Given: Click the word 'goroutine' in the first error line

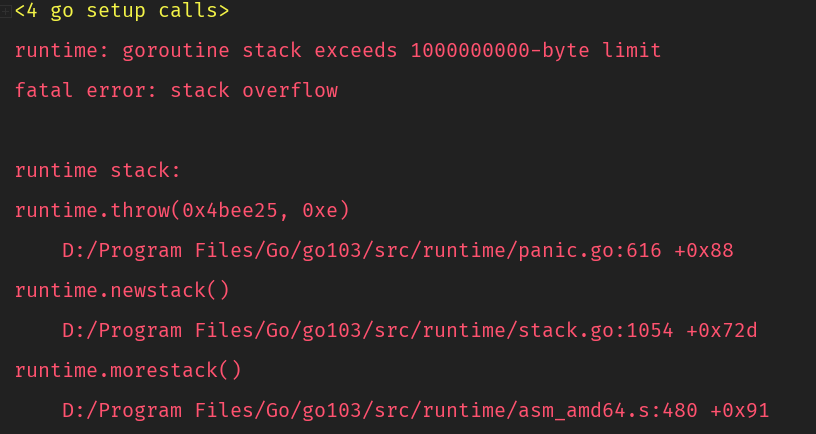Looking at the screenshot, I should (x=176, y=51).
